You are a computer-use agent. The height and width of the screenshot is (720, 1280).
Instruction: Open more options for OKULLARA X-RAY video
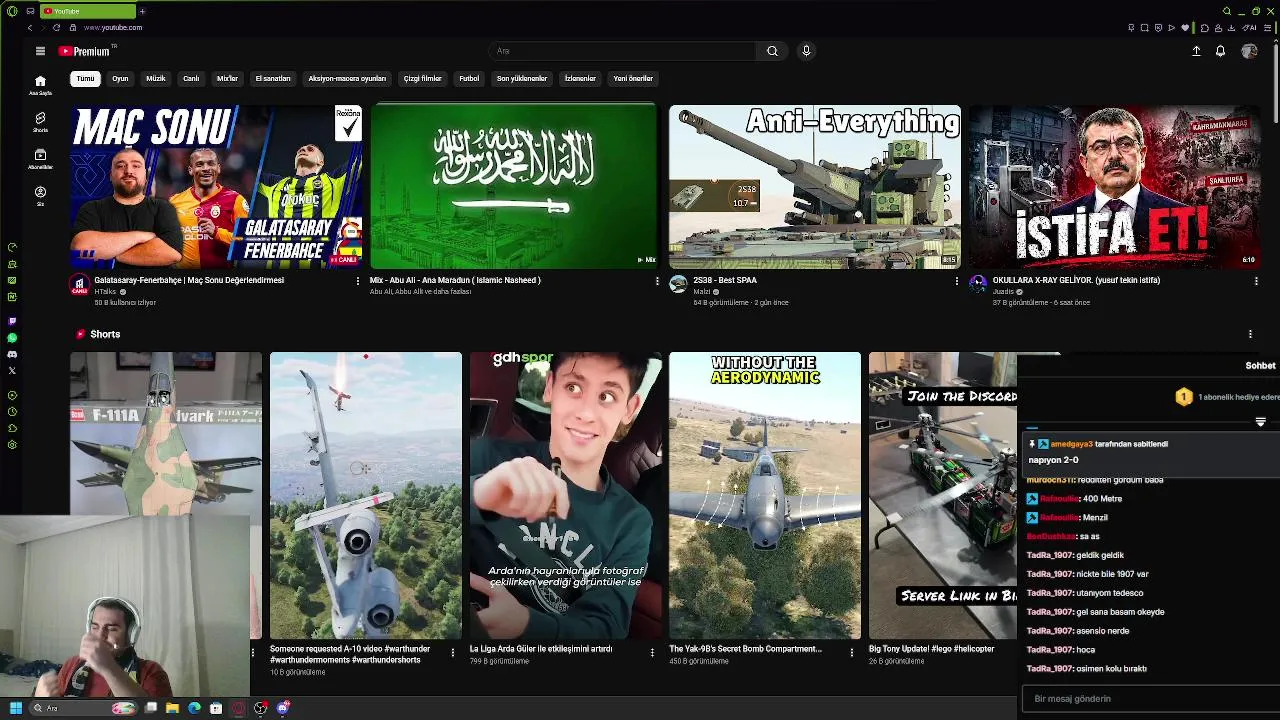coord(1256,281)
